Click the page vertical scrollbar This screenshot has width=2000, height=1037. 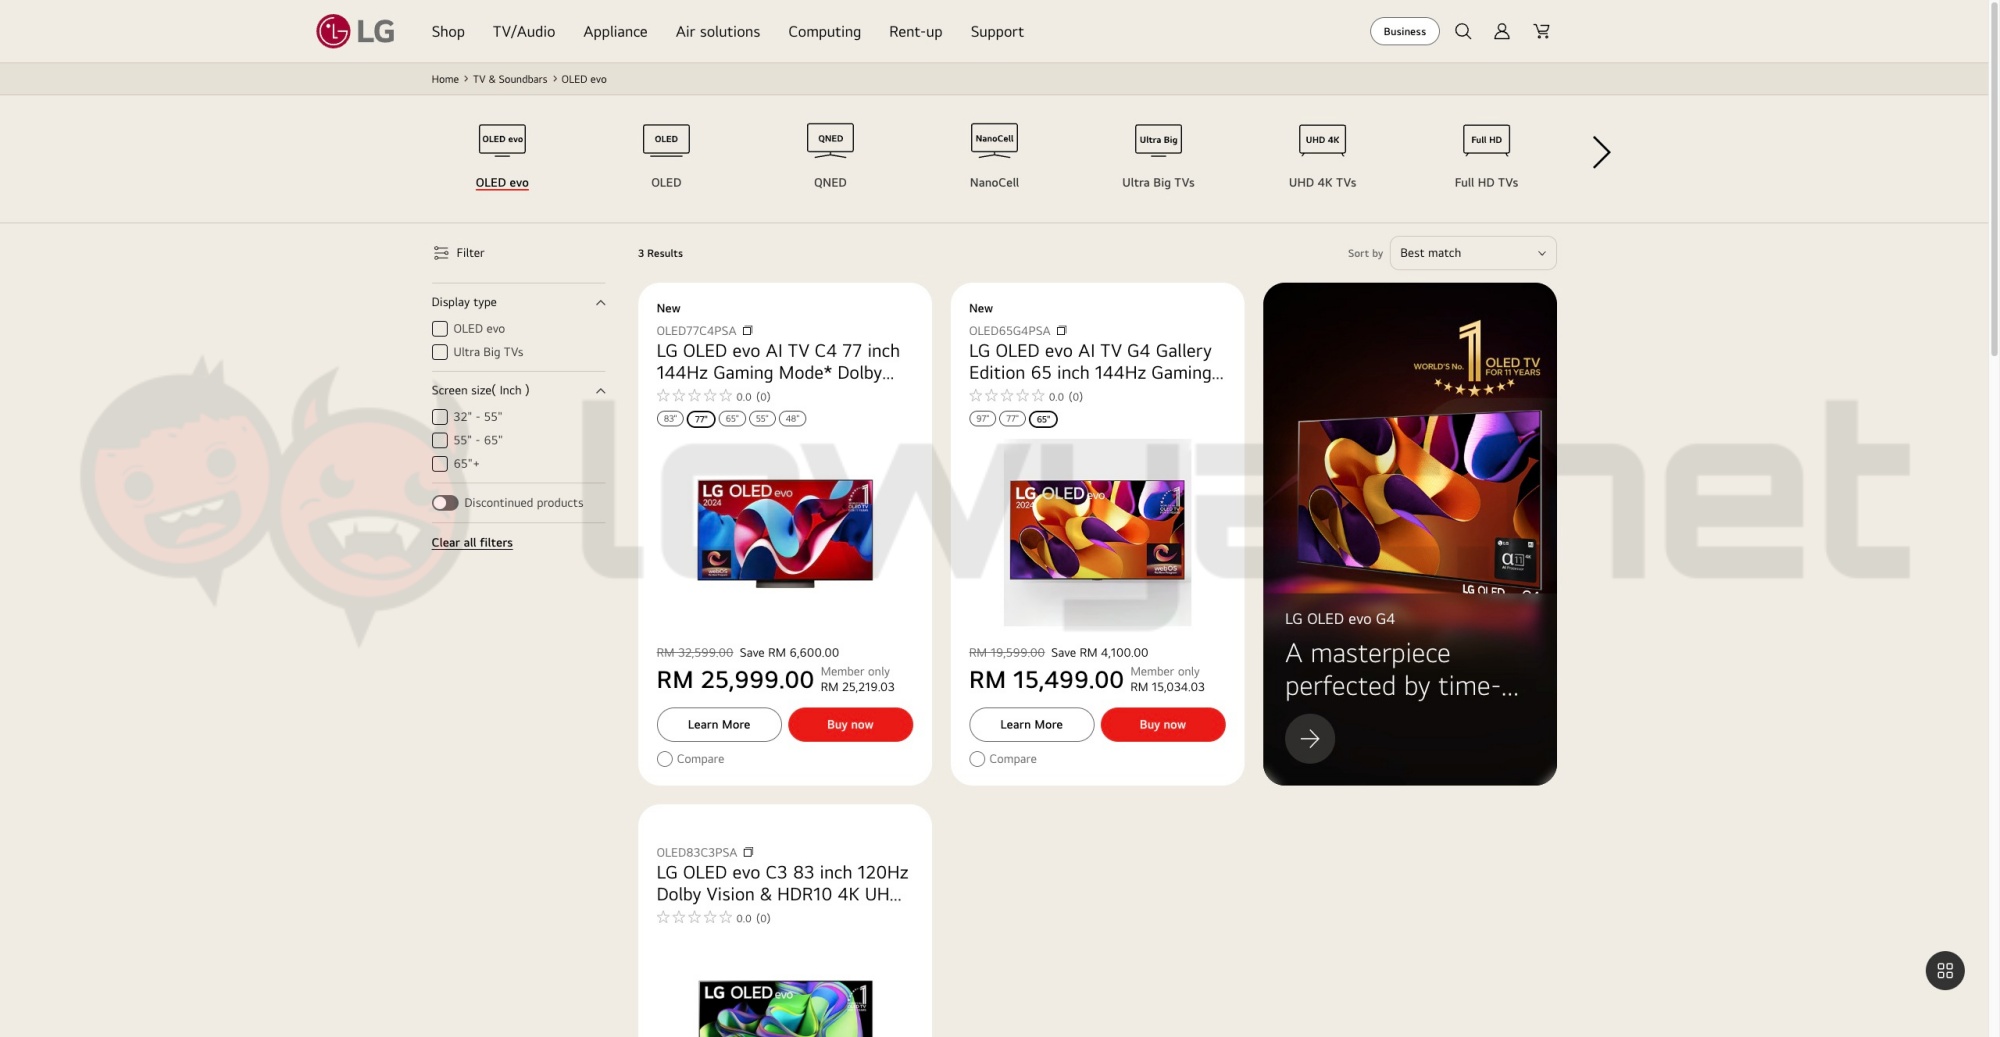[x=1994, y=180]
